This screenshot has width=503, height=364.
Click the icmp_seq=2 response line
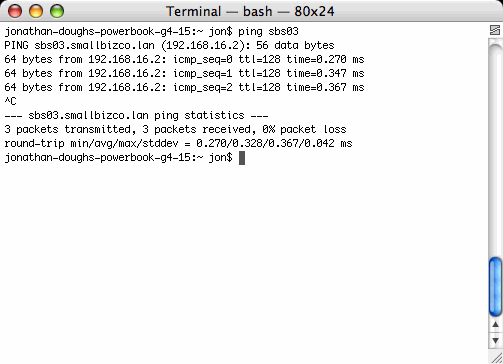[184, 87]
